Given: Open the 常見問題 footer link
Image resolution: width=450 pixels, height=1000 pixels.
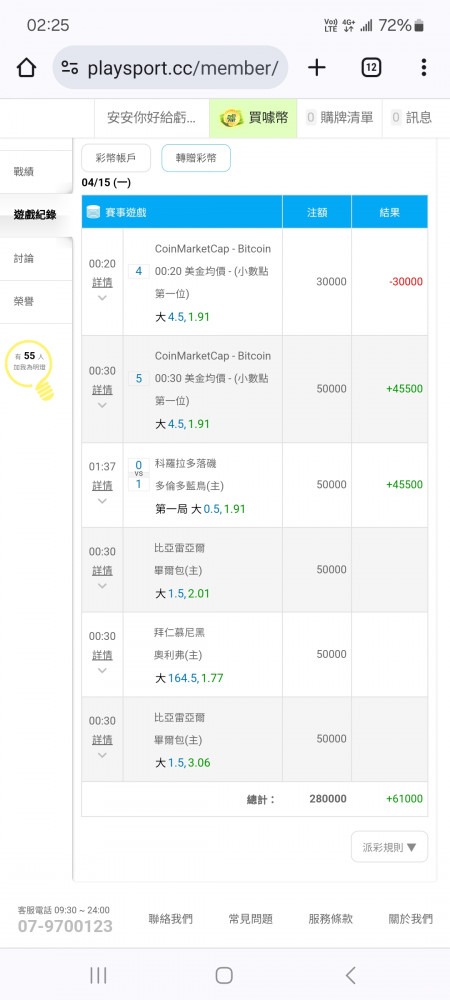Looking at the screenshot, I should click(250, 919).
